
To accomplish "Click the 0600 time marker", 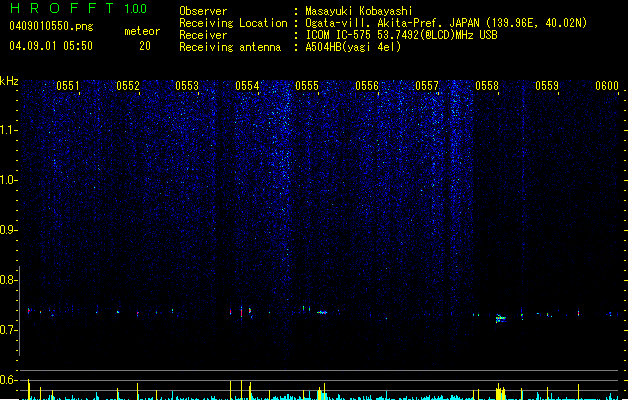I will coord(607,86).
